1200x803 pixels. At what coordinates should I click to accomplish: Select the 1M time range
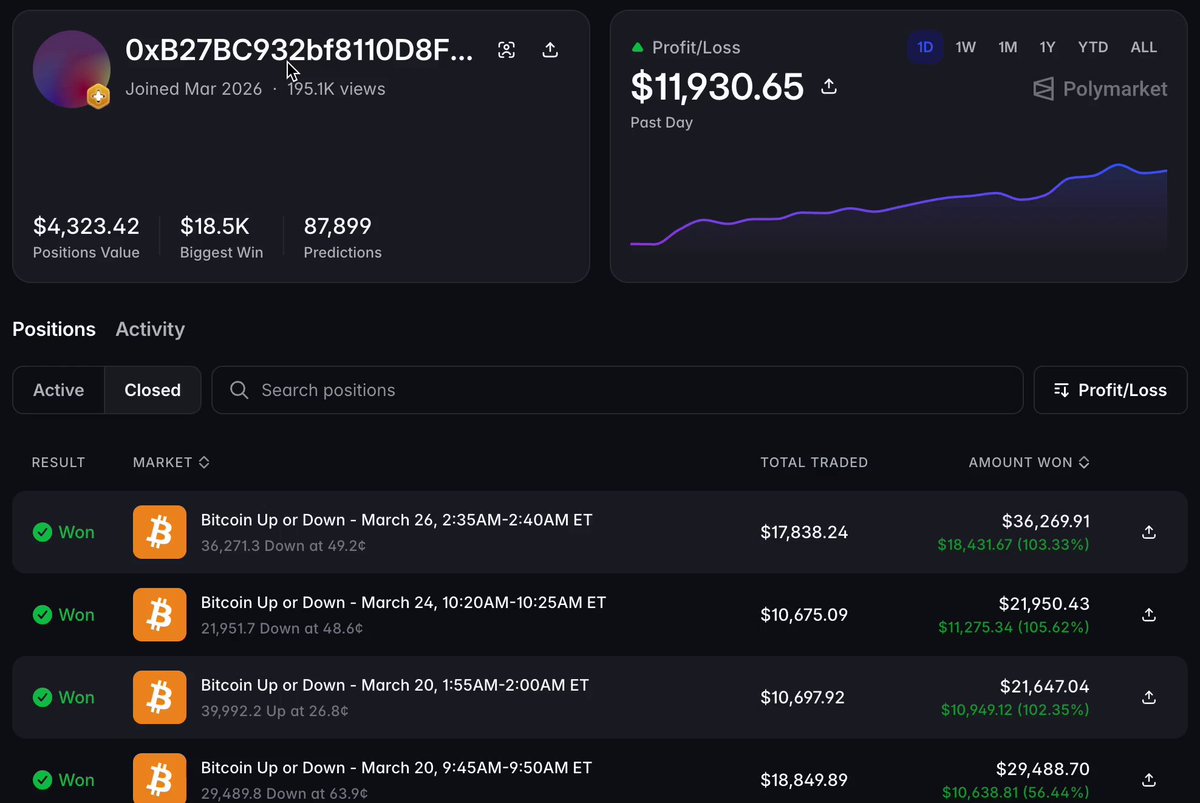coord(1007,47)
